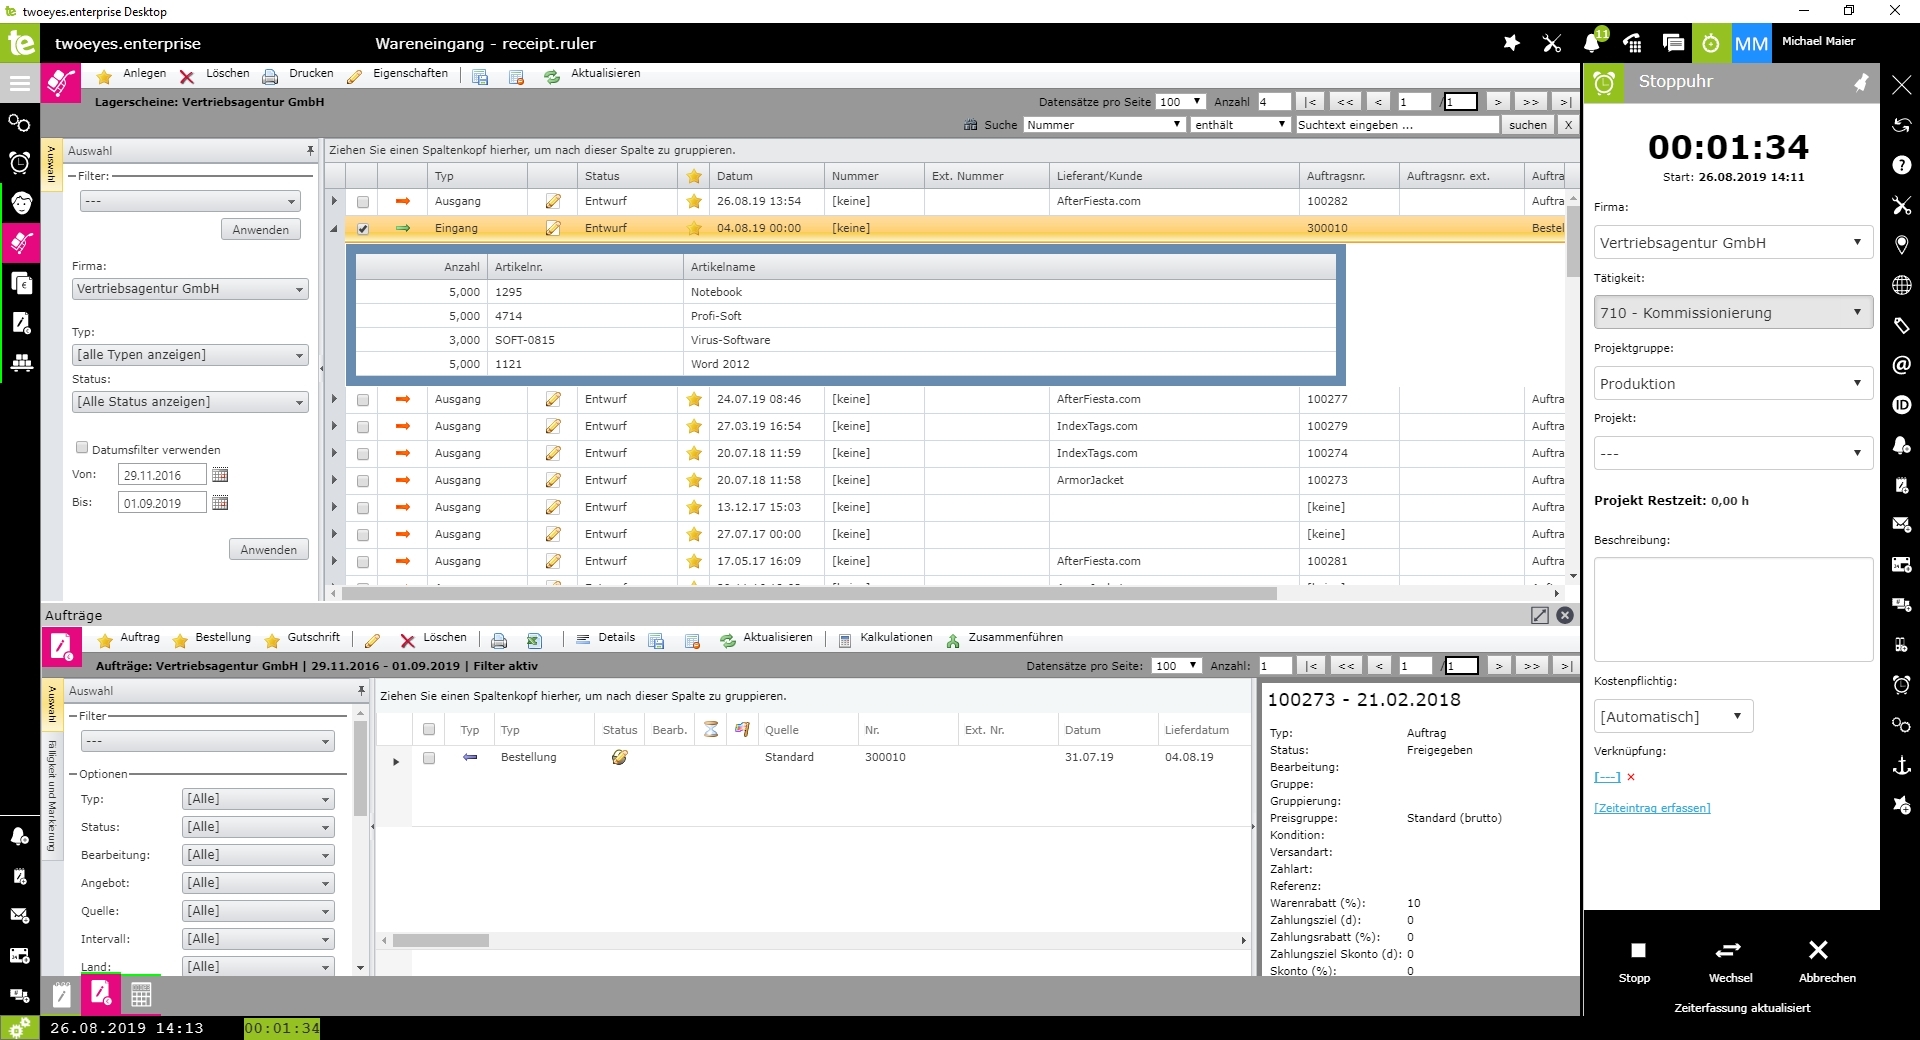Check the Ausgang row dated 13.12.17 15:03
The height and width of the screenshot is (1040, 1920).
pyautogui.click(x=363, y=508)
